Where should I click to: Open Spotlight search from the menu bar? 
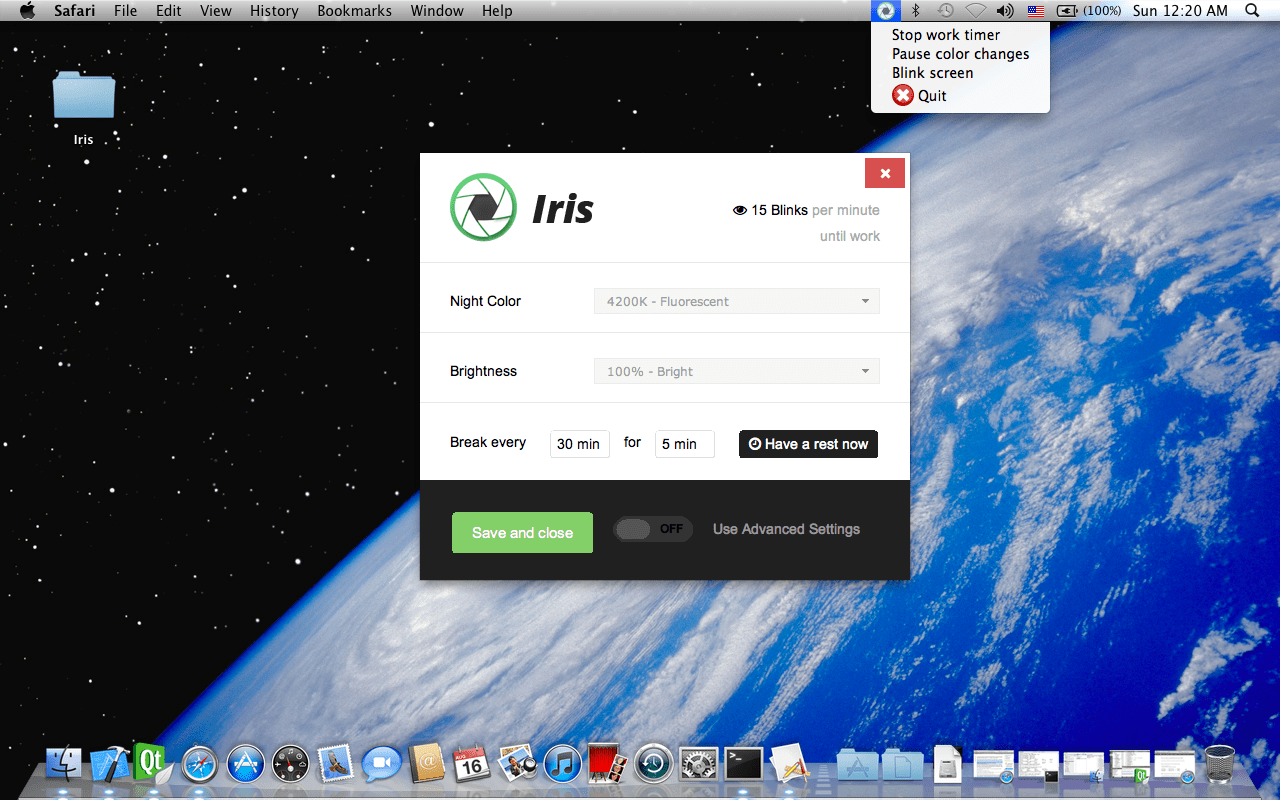point(1251,11)
